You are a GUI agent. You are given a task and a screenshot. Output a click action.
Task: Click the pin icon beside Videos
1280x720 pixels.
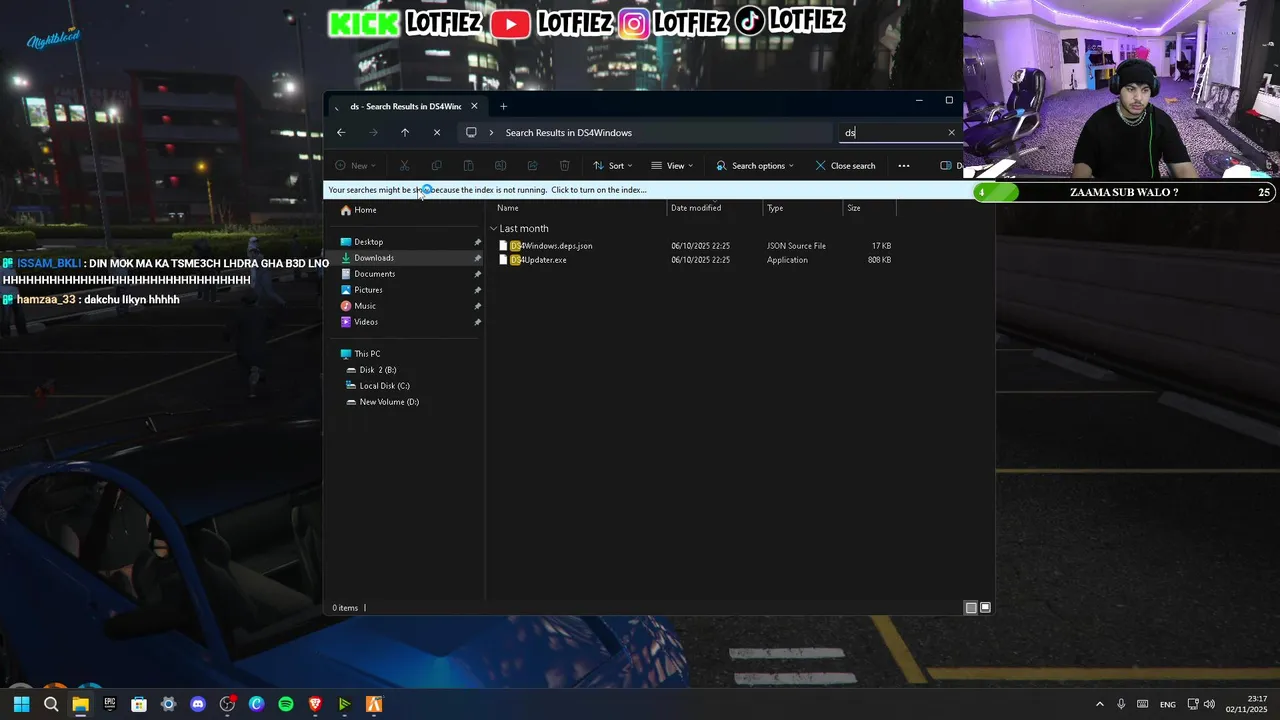[477, 322]
